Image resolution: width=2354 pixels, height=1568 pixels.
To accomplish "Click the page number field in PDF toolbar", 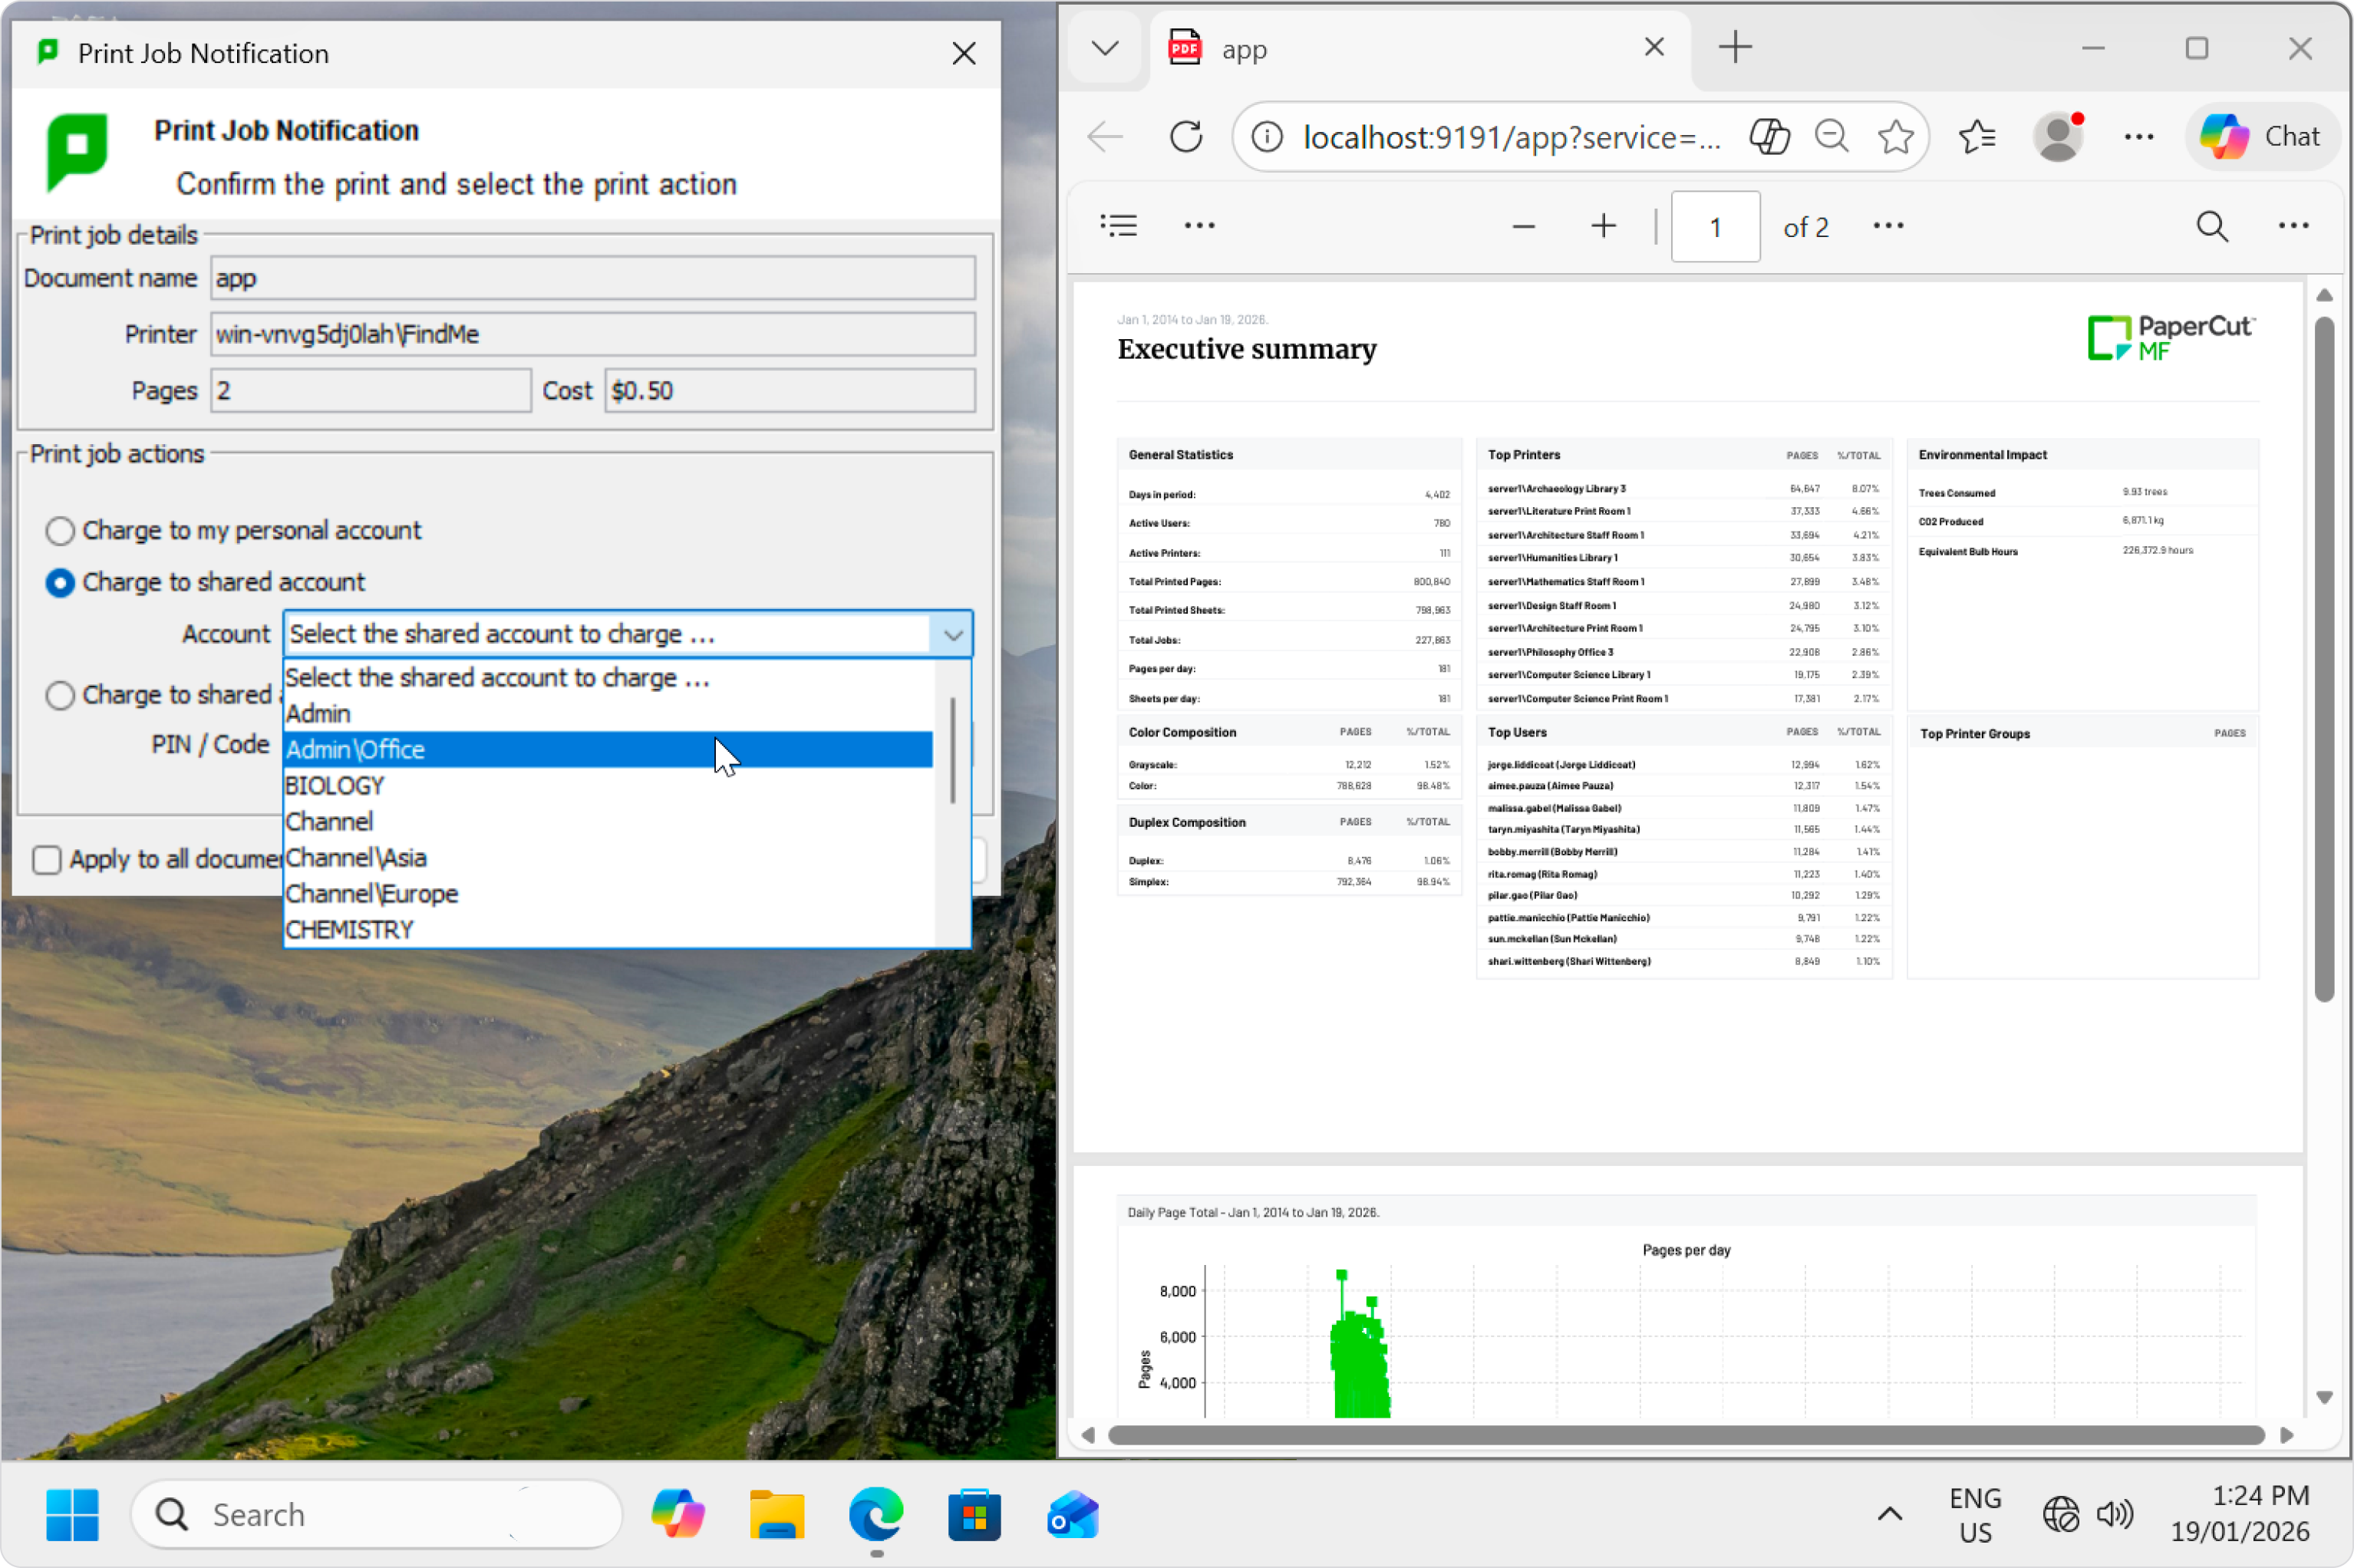I will coord(1715,226).
